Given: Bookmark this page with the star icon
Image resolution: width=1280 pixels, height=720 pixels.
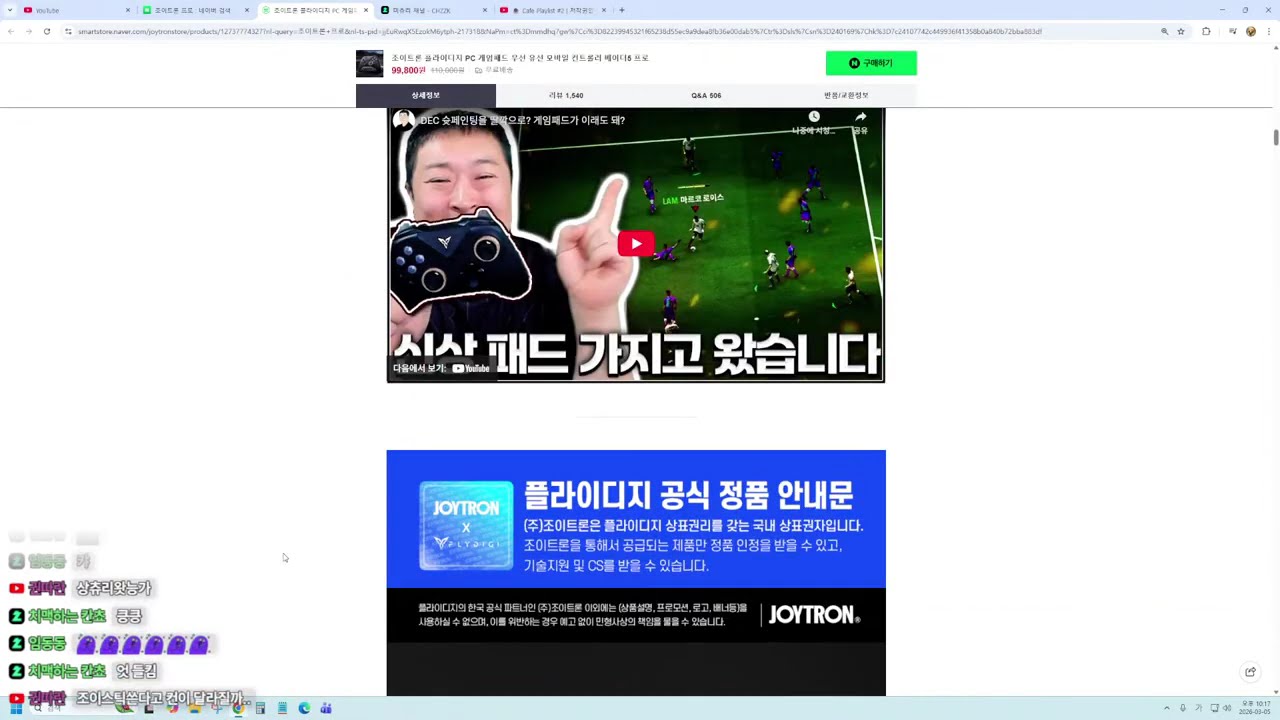Looking at the screenshot, I should point(1181,31).
